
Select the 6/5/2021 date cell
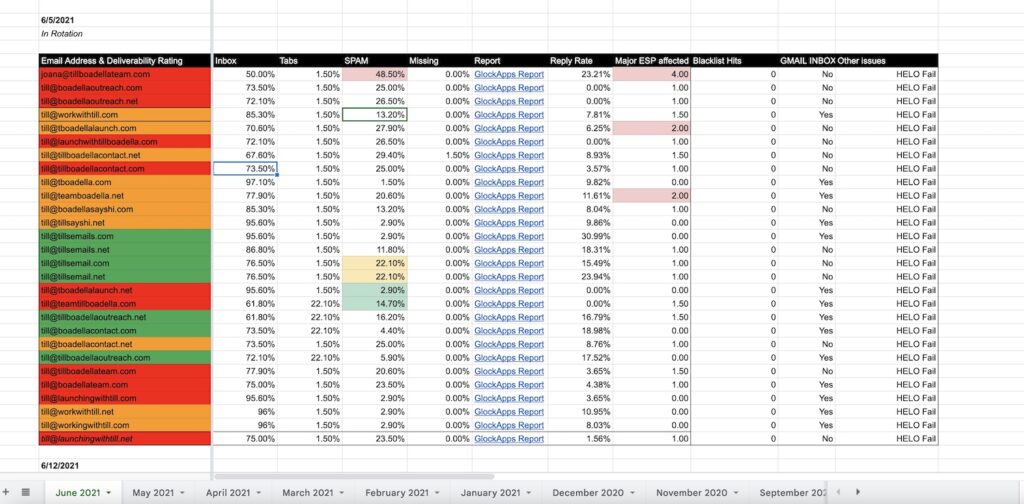[x=125, y=20]
